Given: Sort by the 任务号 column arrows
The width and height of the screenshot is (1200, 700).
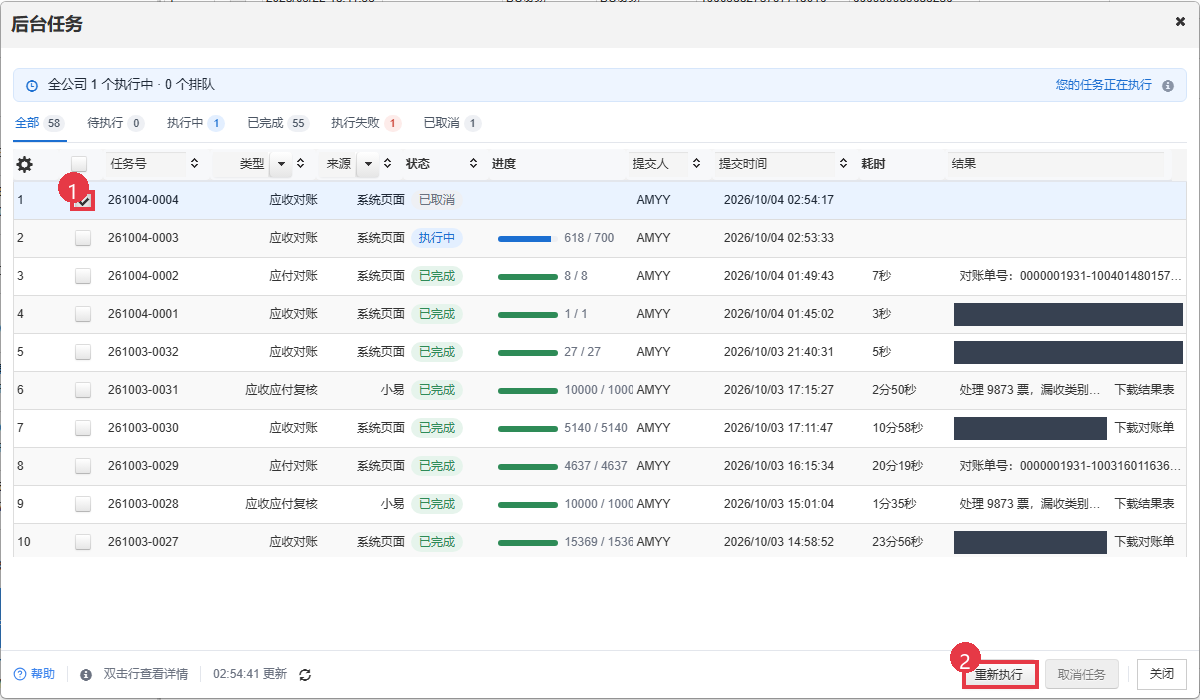Looking at the screenshot, I should [x=194, y=163].
